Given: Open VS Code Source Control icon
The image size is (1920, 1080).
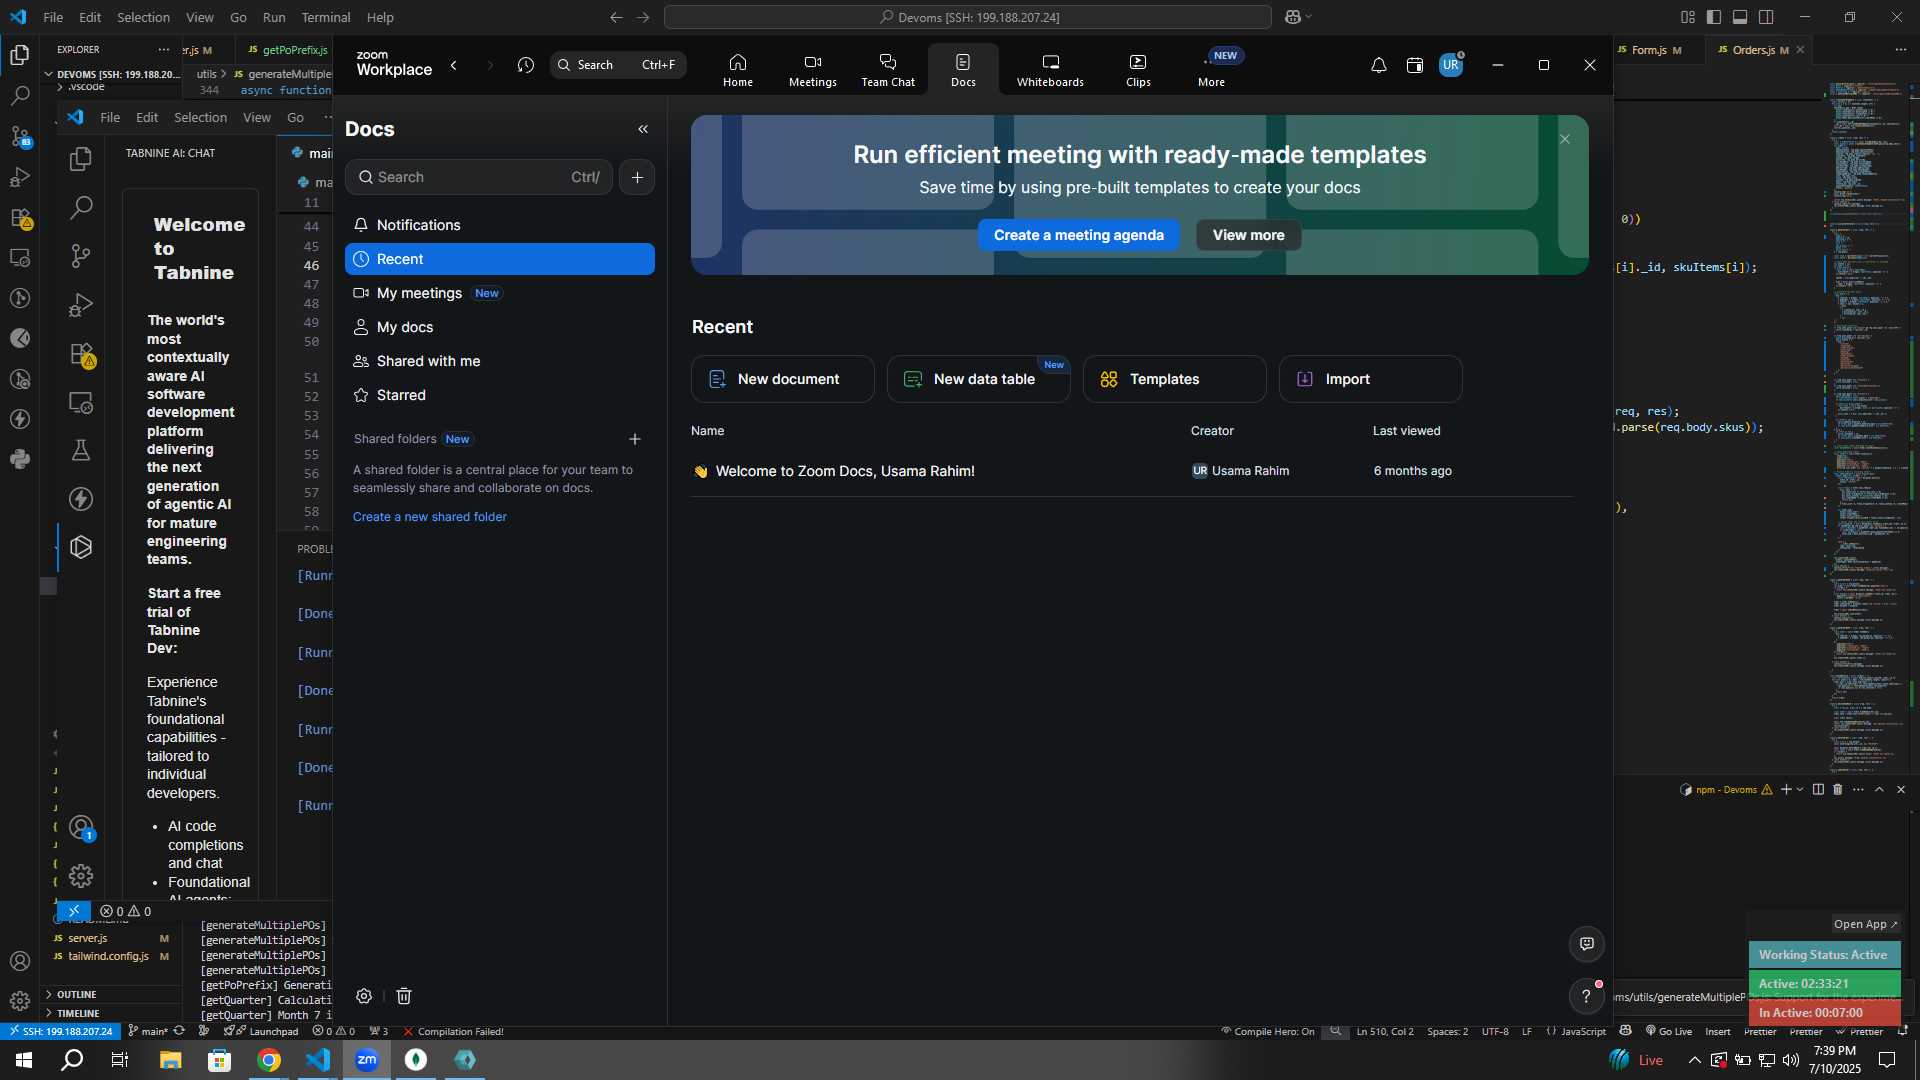Looking at the screenshot, I should click(19, 137).
